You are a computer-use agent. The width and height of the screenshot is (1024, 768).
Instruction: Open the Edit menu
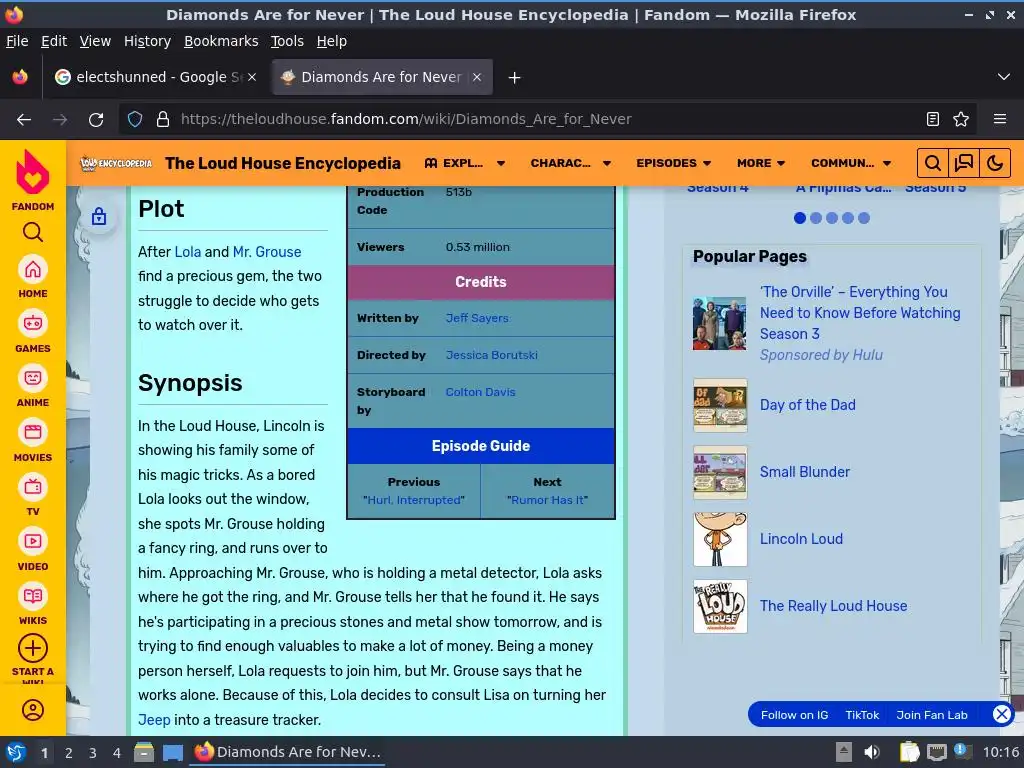[x=54, y=41]
